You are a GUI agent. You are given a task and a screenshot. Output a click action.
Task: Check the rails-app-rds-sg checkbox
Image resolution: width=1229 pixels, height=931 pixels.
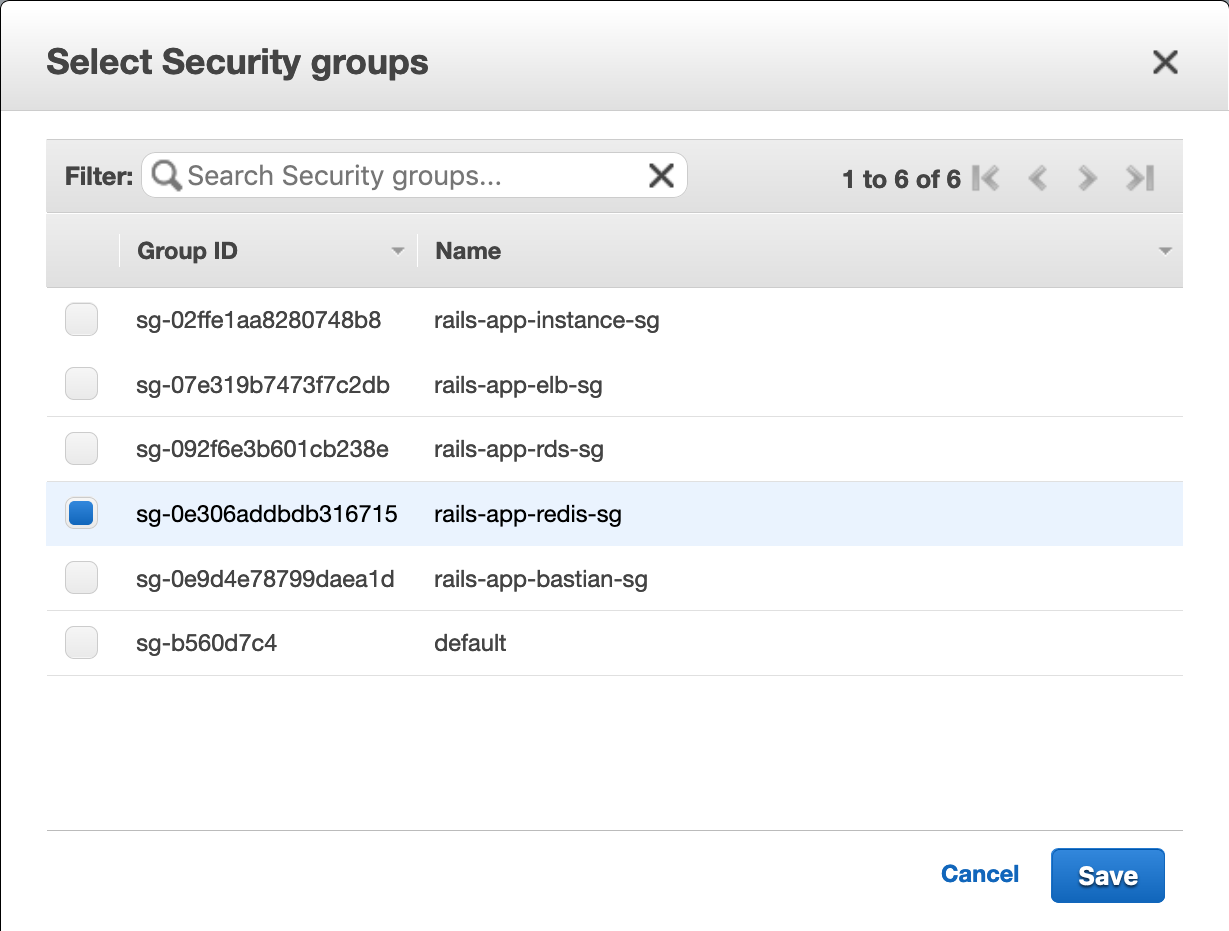pyautogui.click(x=81, y=448)
